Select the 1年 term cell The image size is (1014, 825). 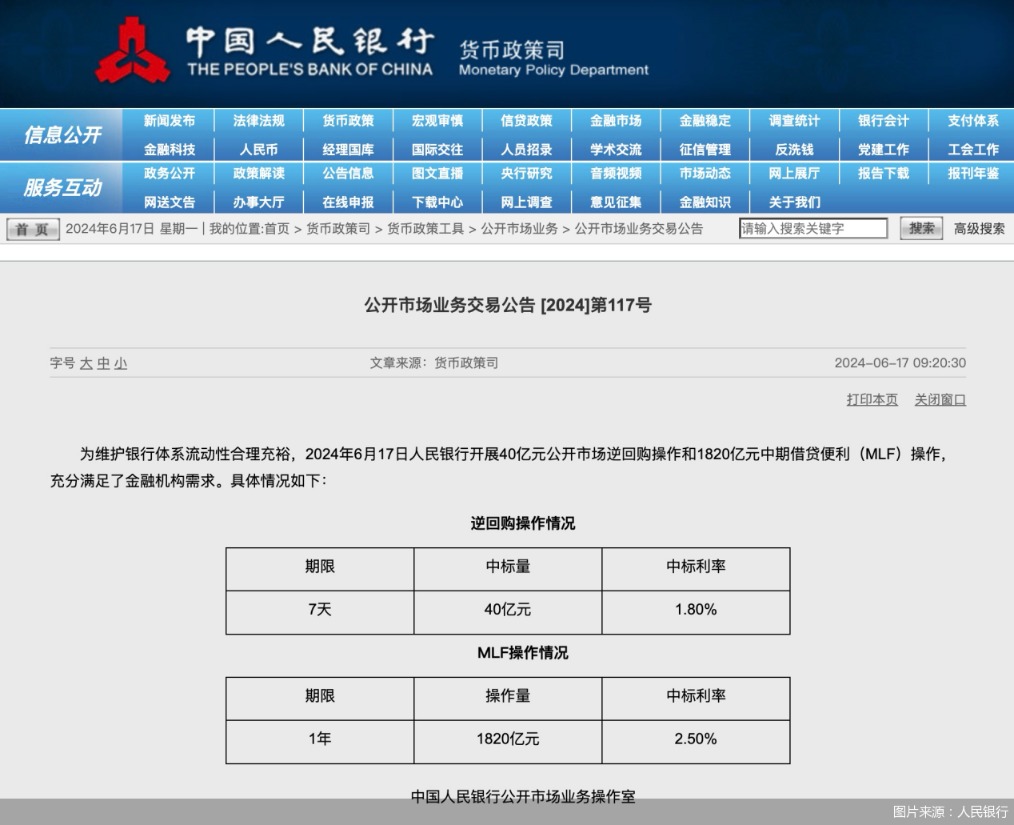pyautogui.click(x=319, y=741)
